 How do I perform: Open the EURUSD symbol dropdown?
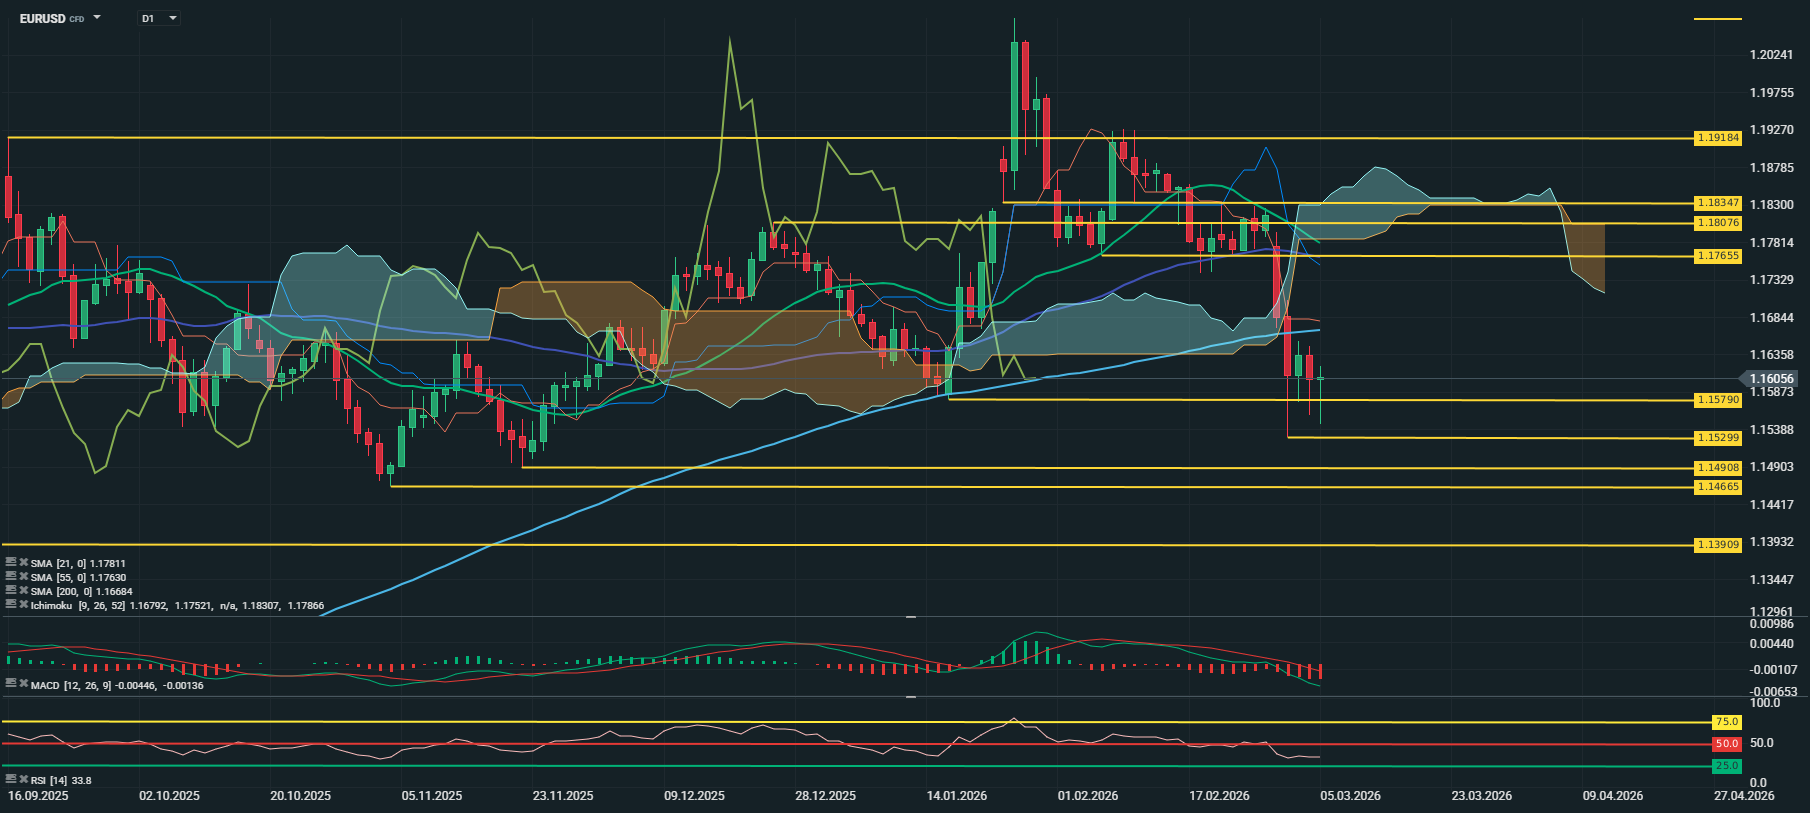pyautogui.click(x=97, y=18)
